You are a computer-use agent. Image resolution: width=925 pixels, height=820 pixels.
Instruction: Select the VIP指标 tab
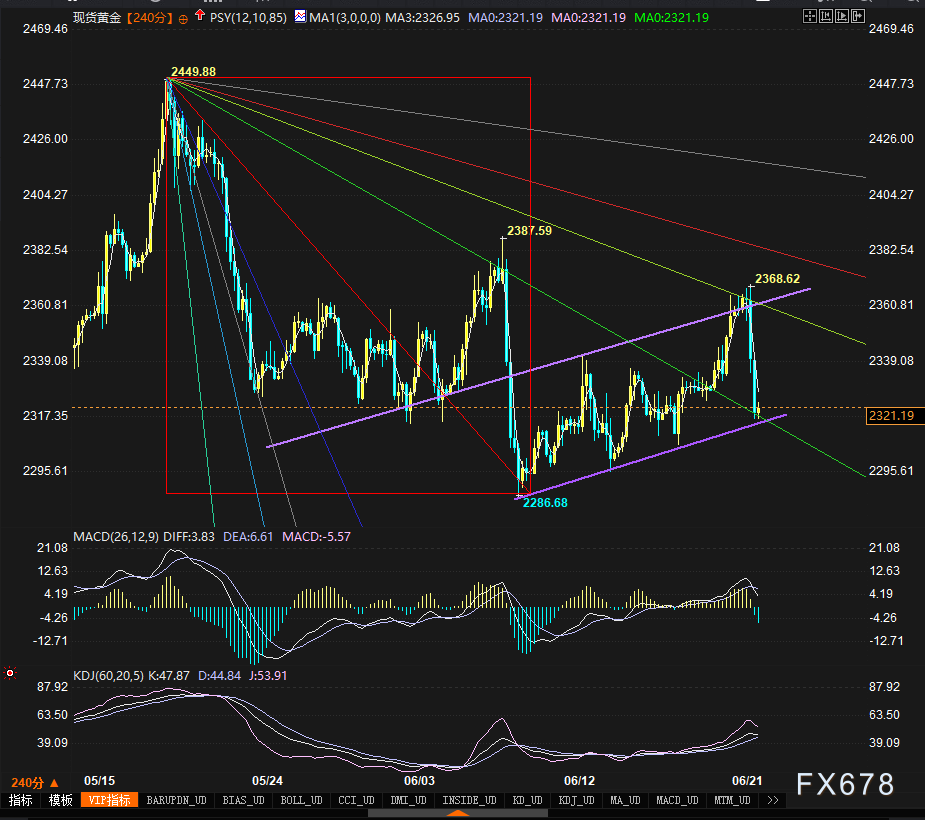point(109,800)
